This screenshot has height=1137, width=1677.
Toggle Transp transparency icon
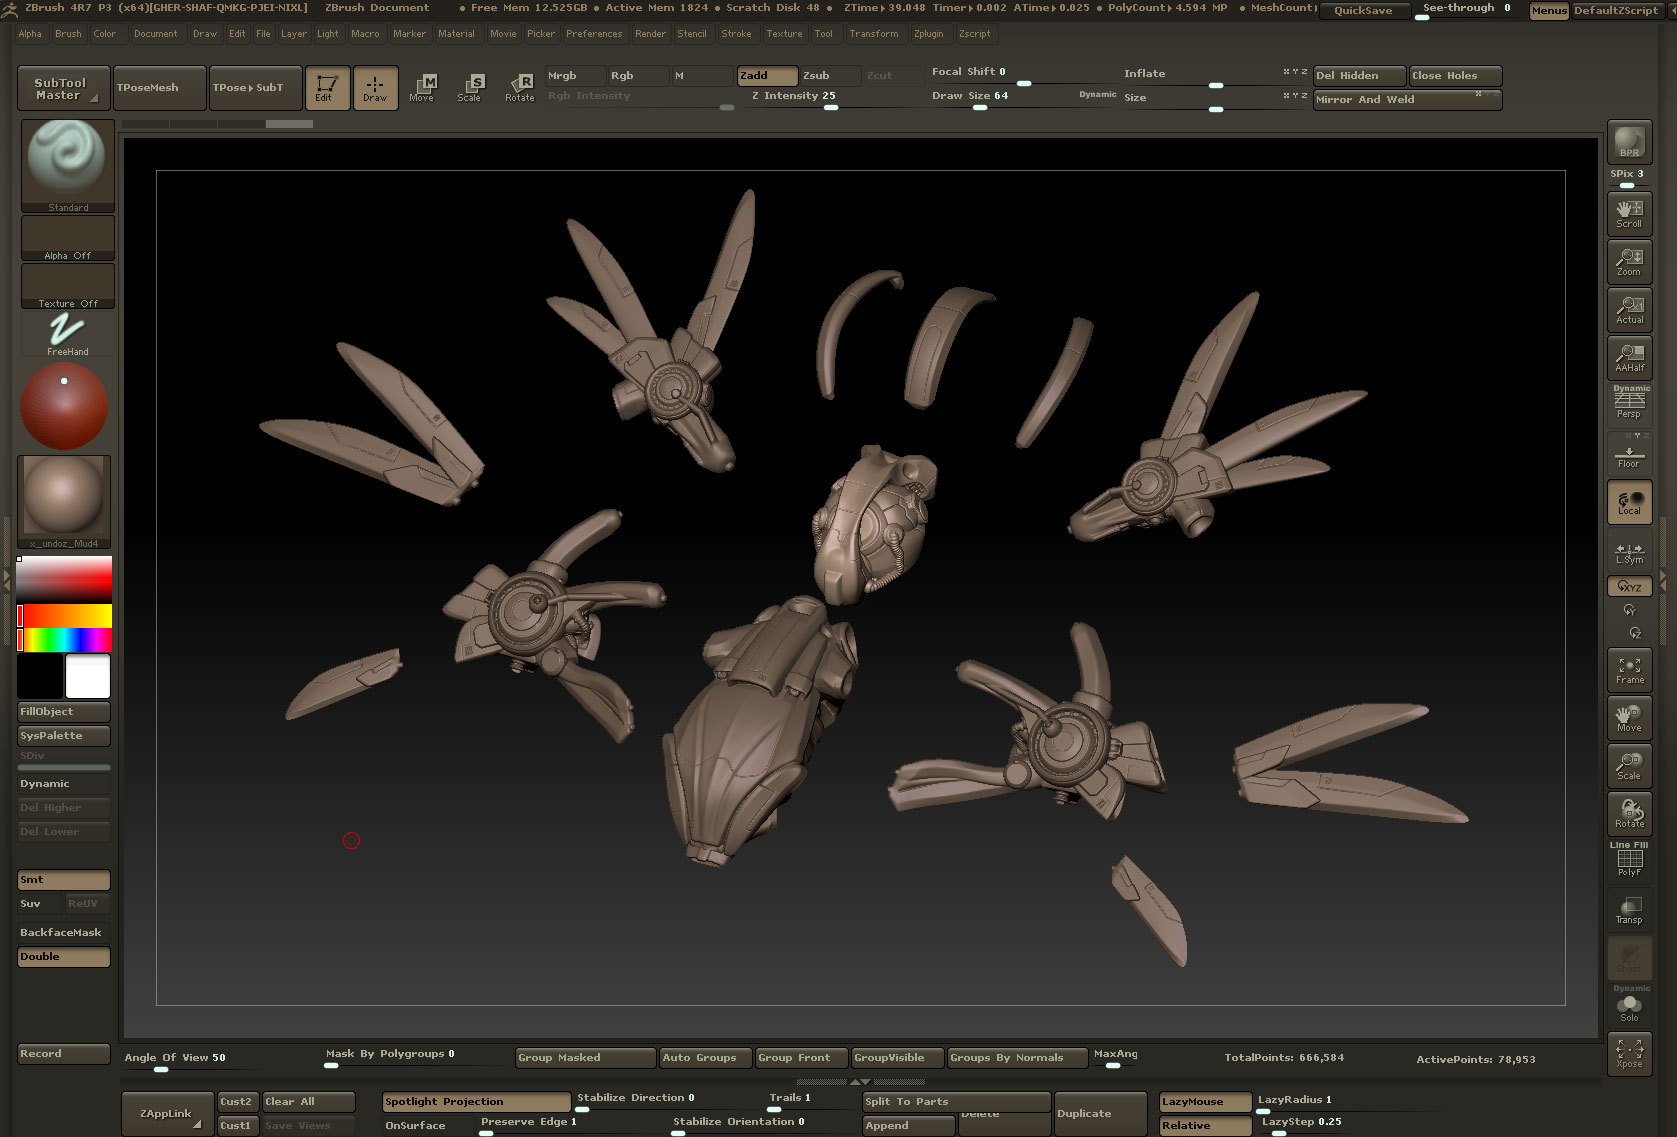pos(1629,910)
